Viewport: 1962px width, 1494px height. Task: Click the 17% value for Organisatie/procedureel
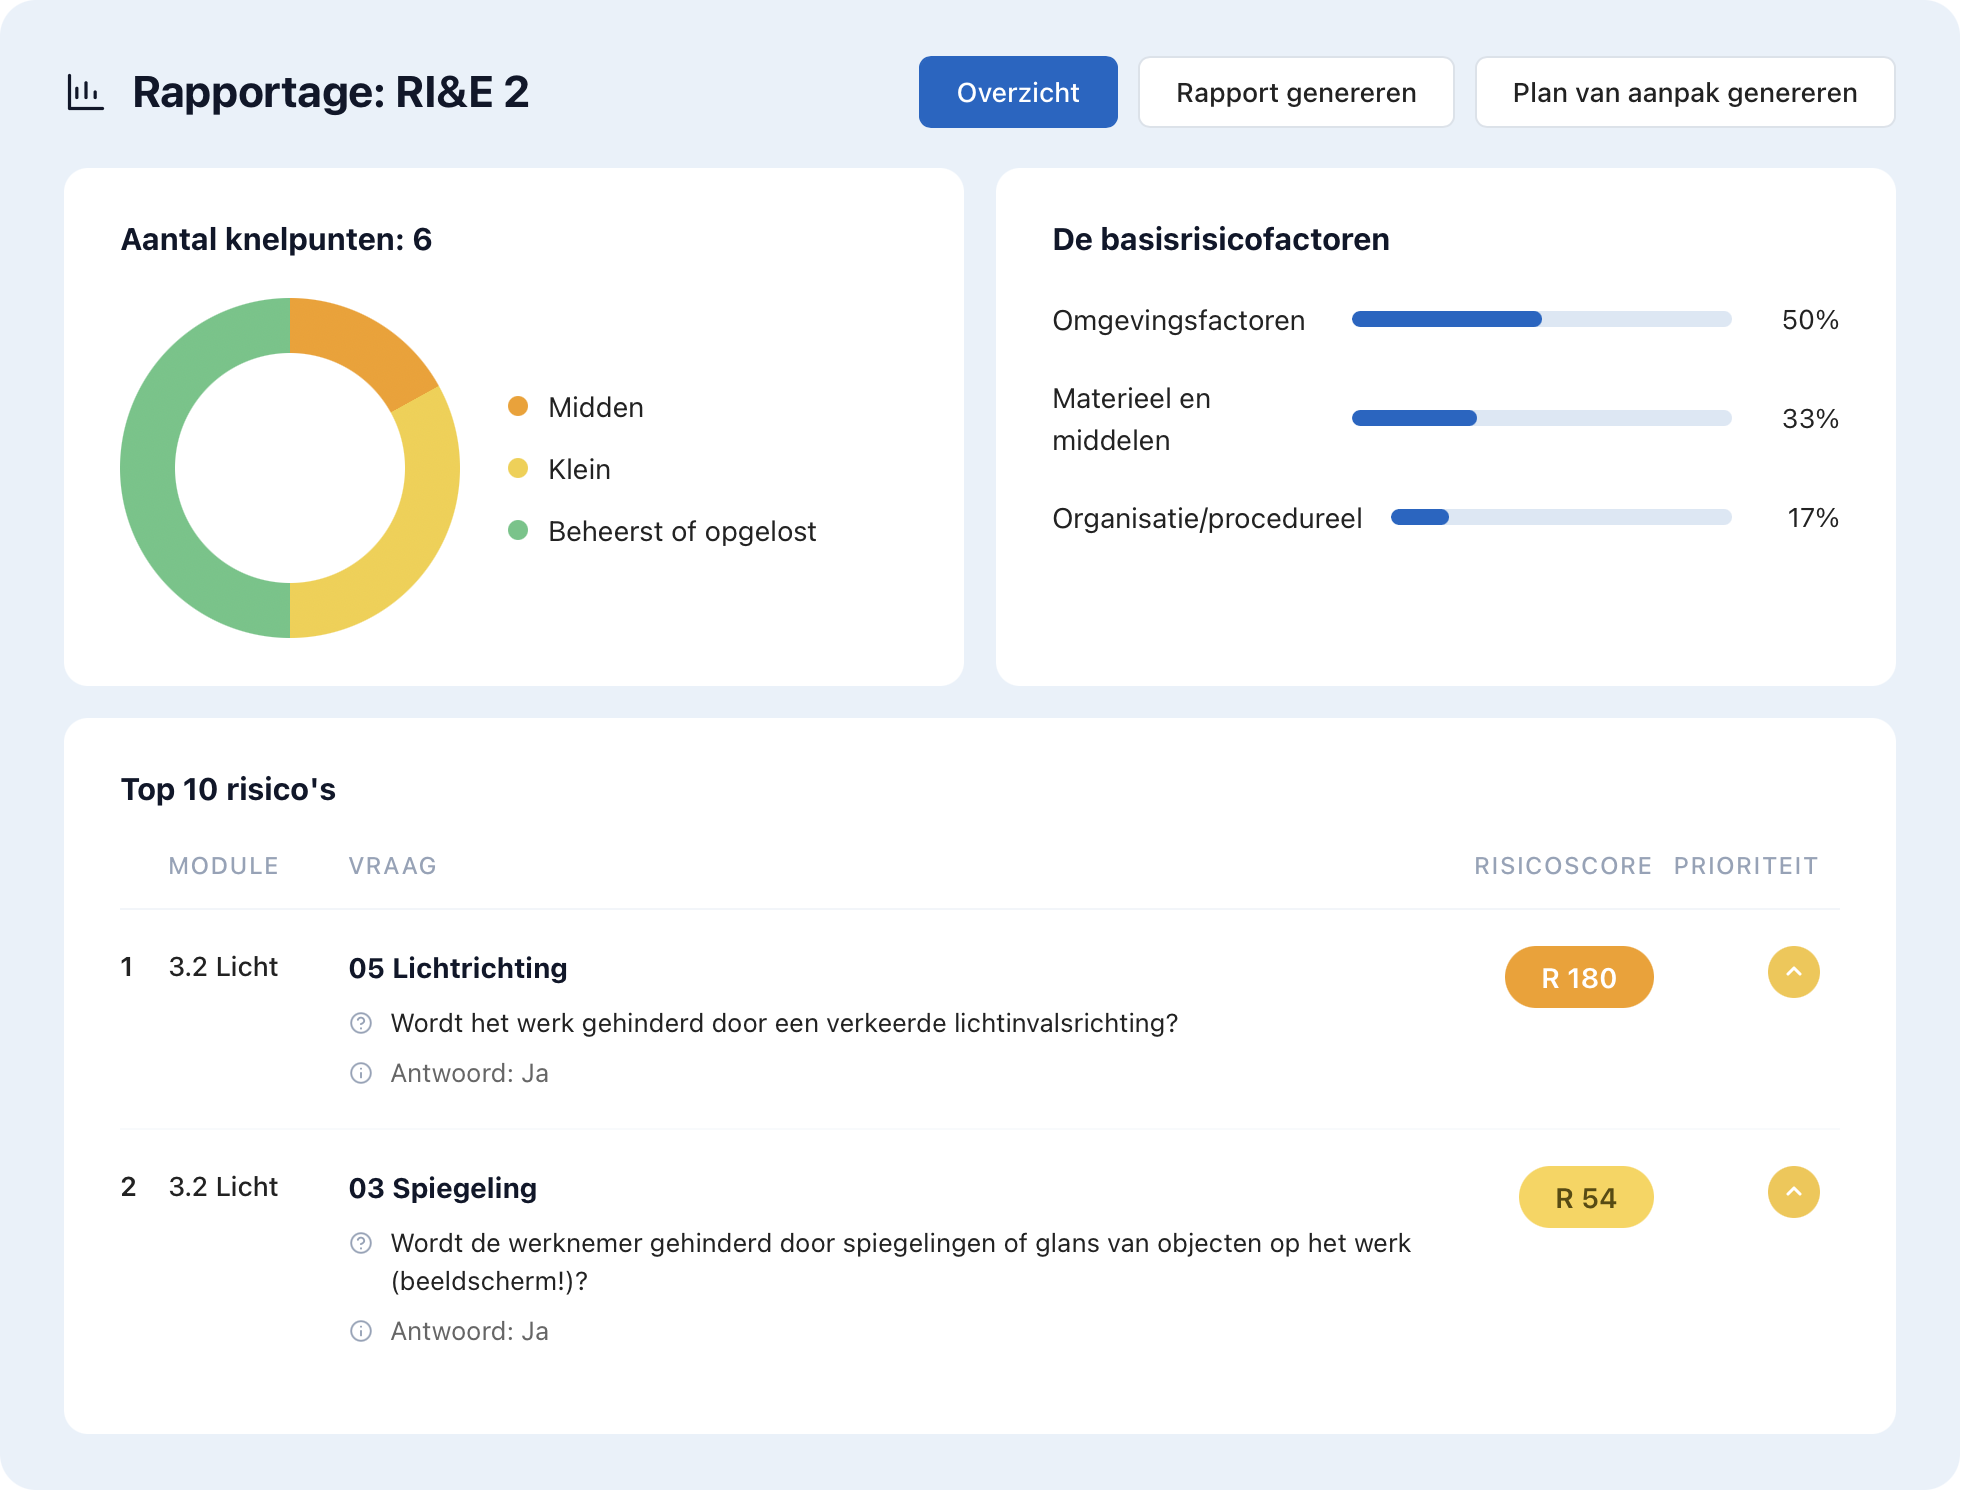1813,518
